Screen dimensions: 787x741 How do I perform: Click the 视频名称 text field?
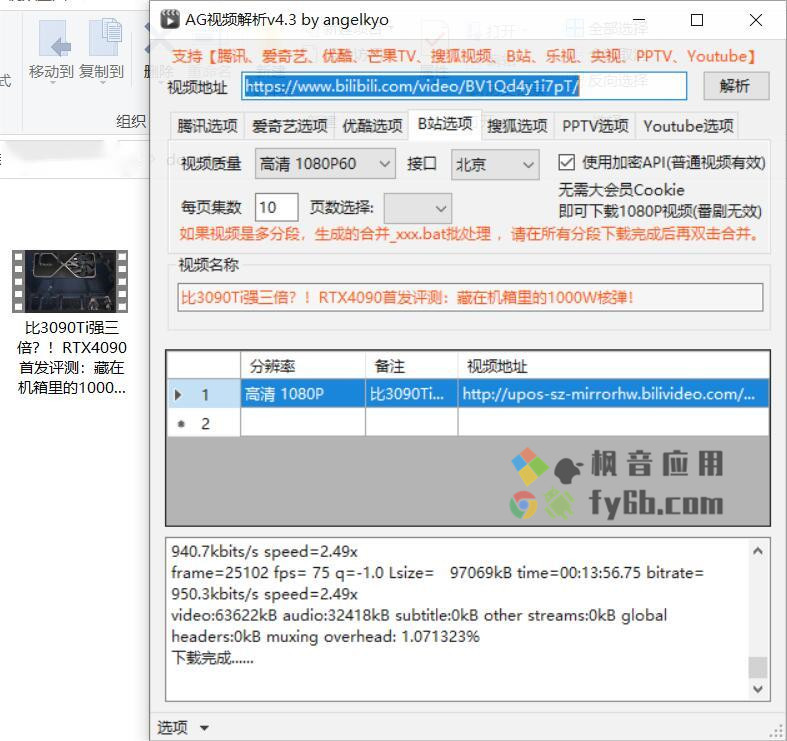(x=470, y=297)
